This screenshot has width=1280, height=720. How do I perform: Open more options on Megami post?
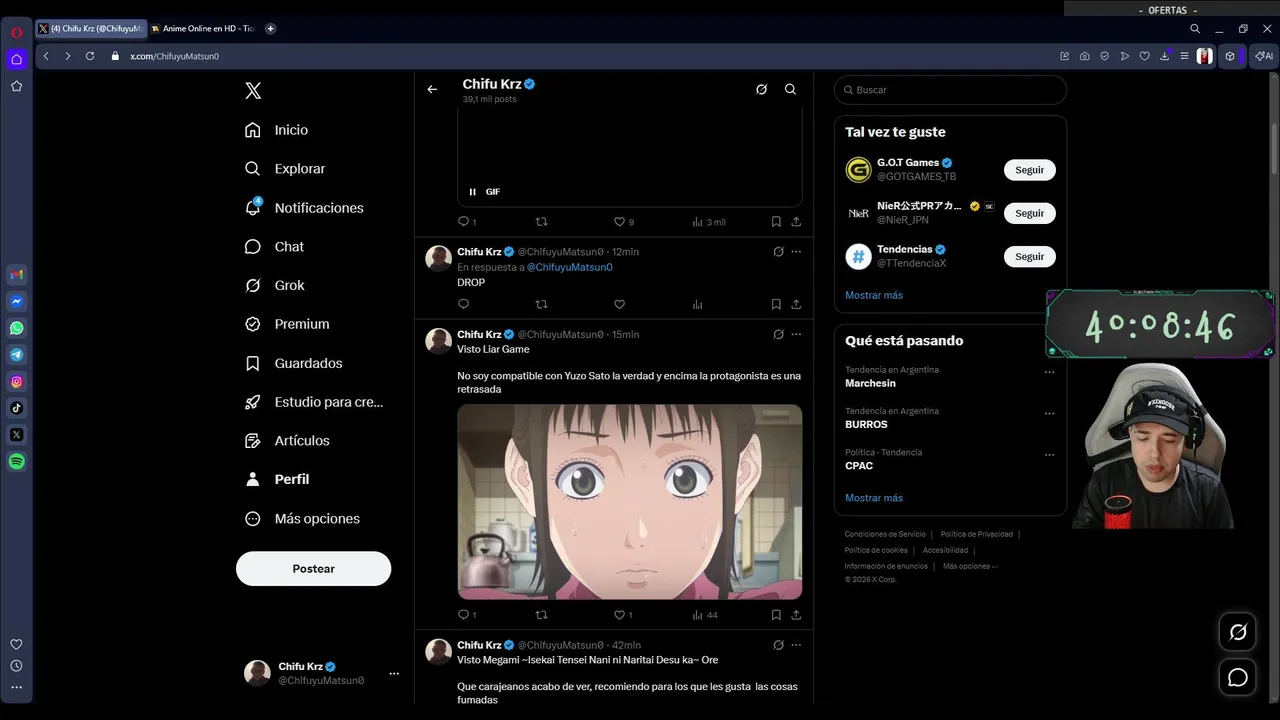click(796, 645)
